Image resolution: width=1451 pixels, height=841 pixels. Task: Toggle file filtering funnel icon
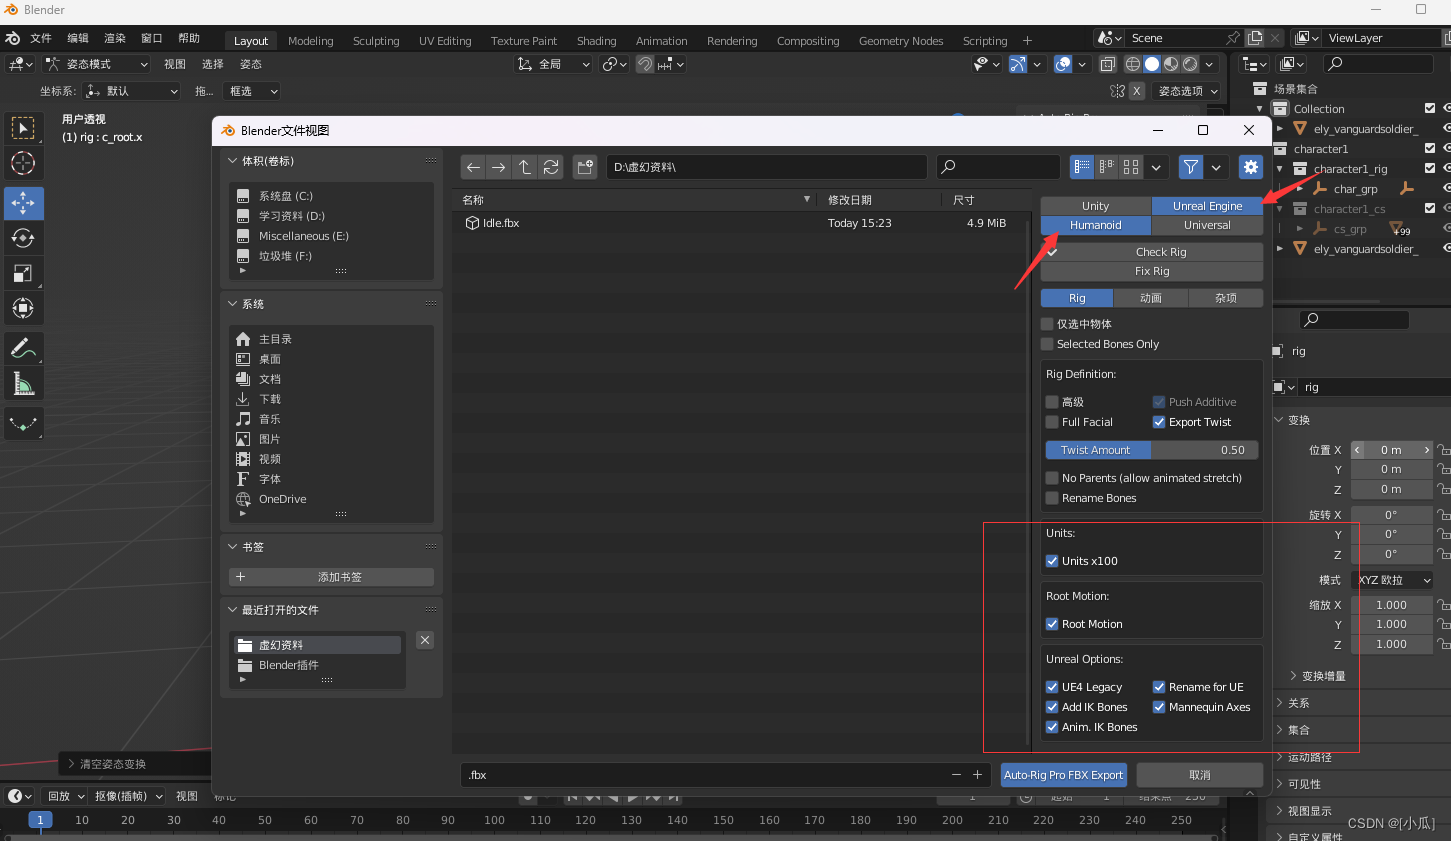[x=1190, y=167]
